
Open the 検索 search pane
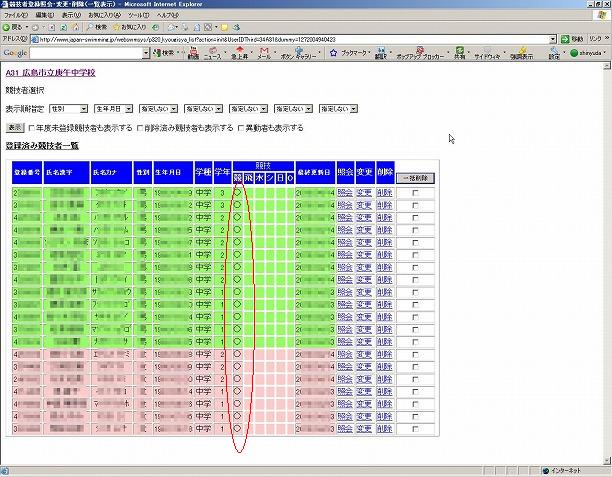(x=96, y=27)
